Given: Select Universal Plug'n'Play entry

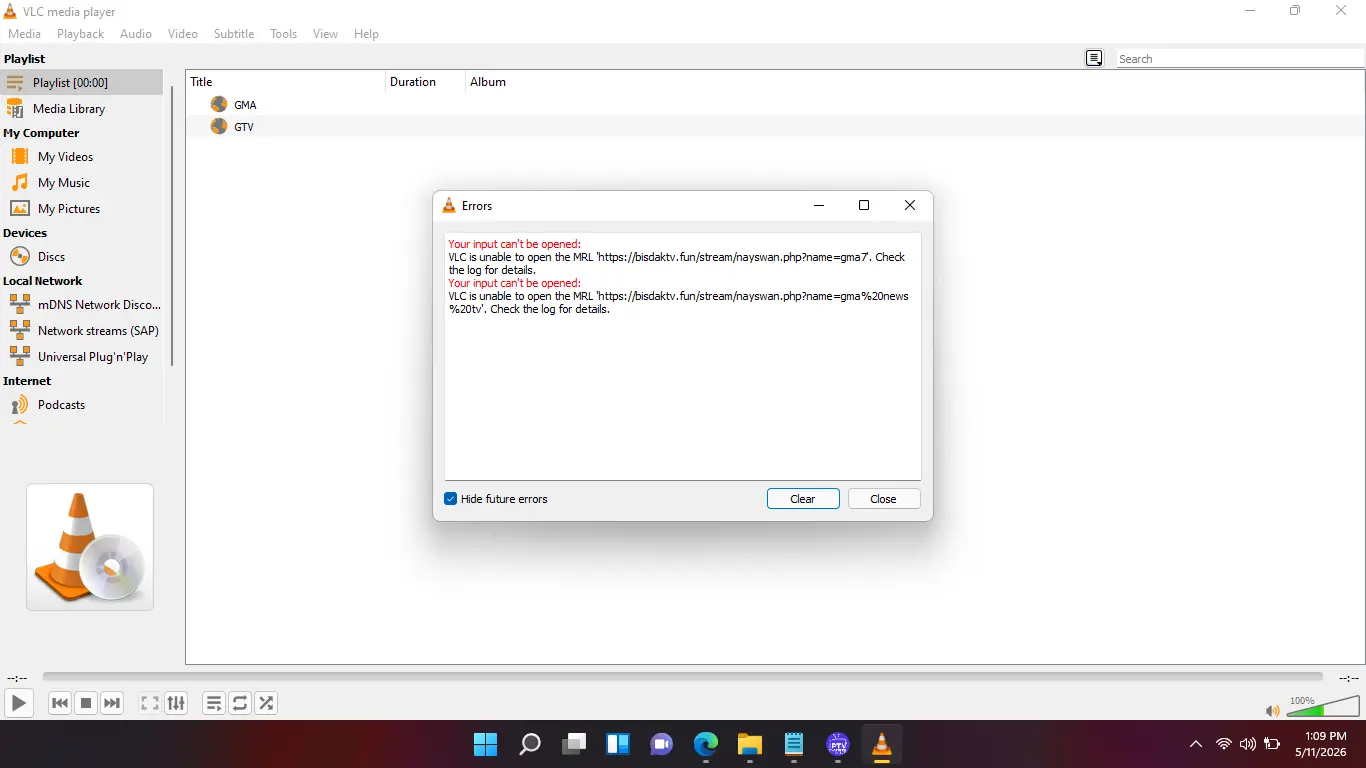Looking at the screenshot, I should (82, 356).
